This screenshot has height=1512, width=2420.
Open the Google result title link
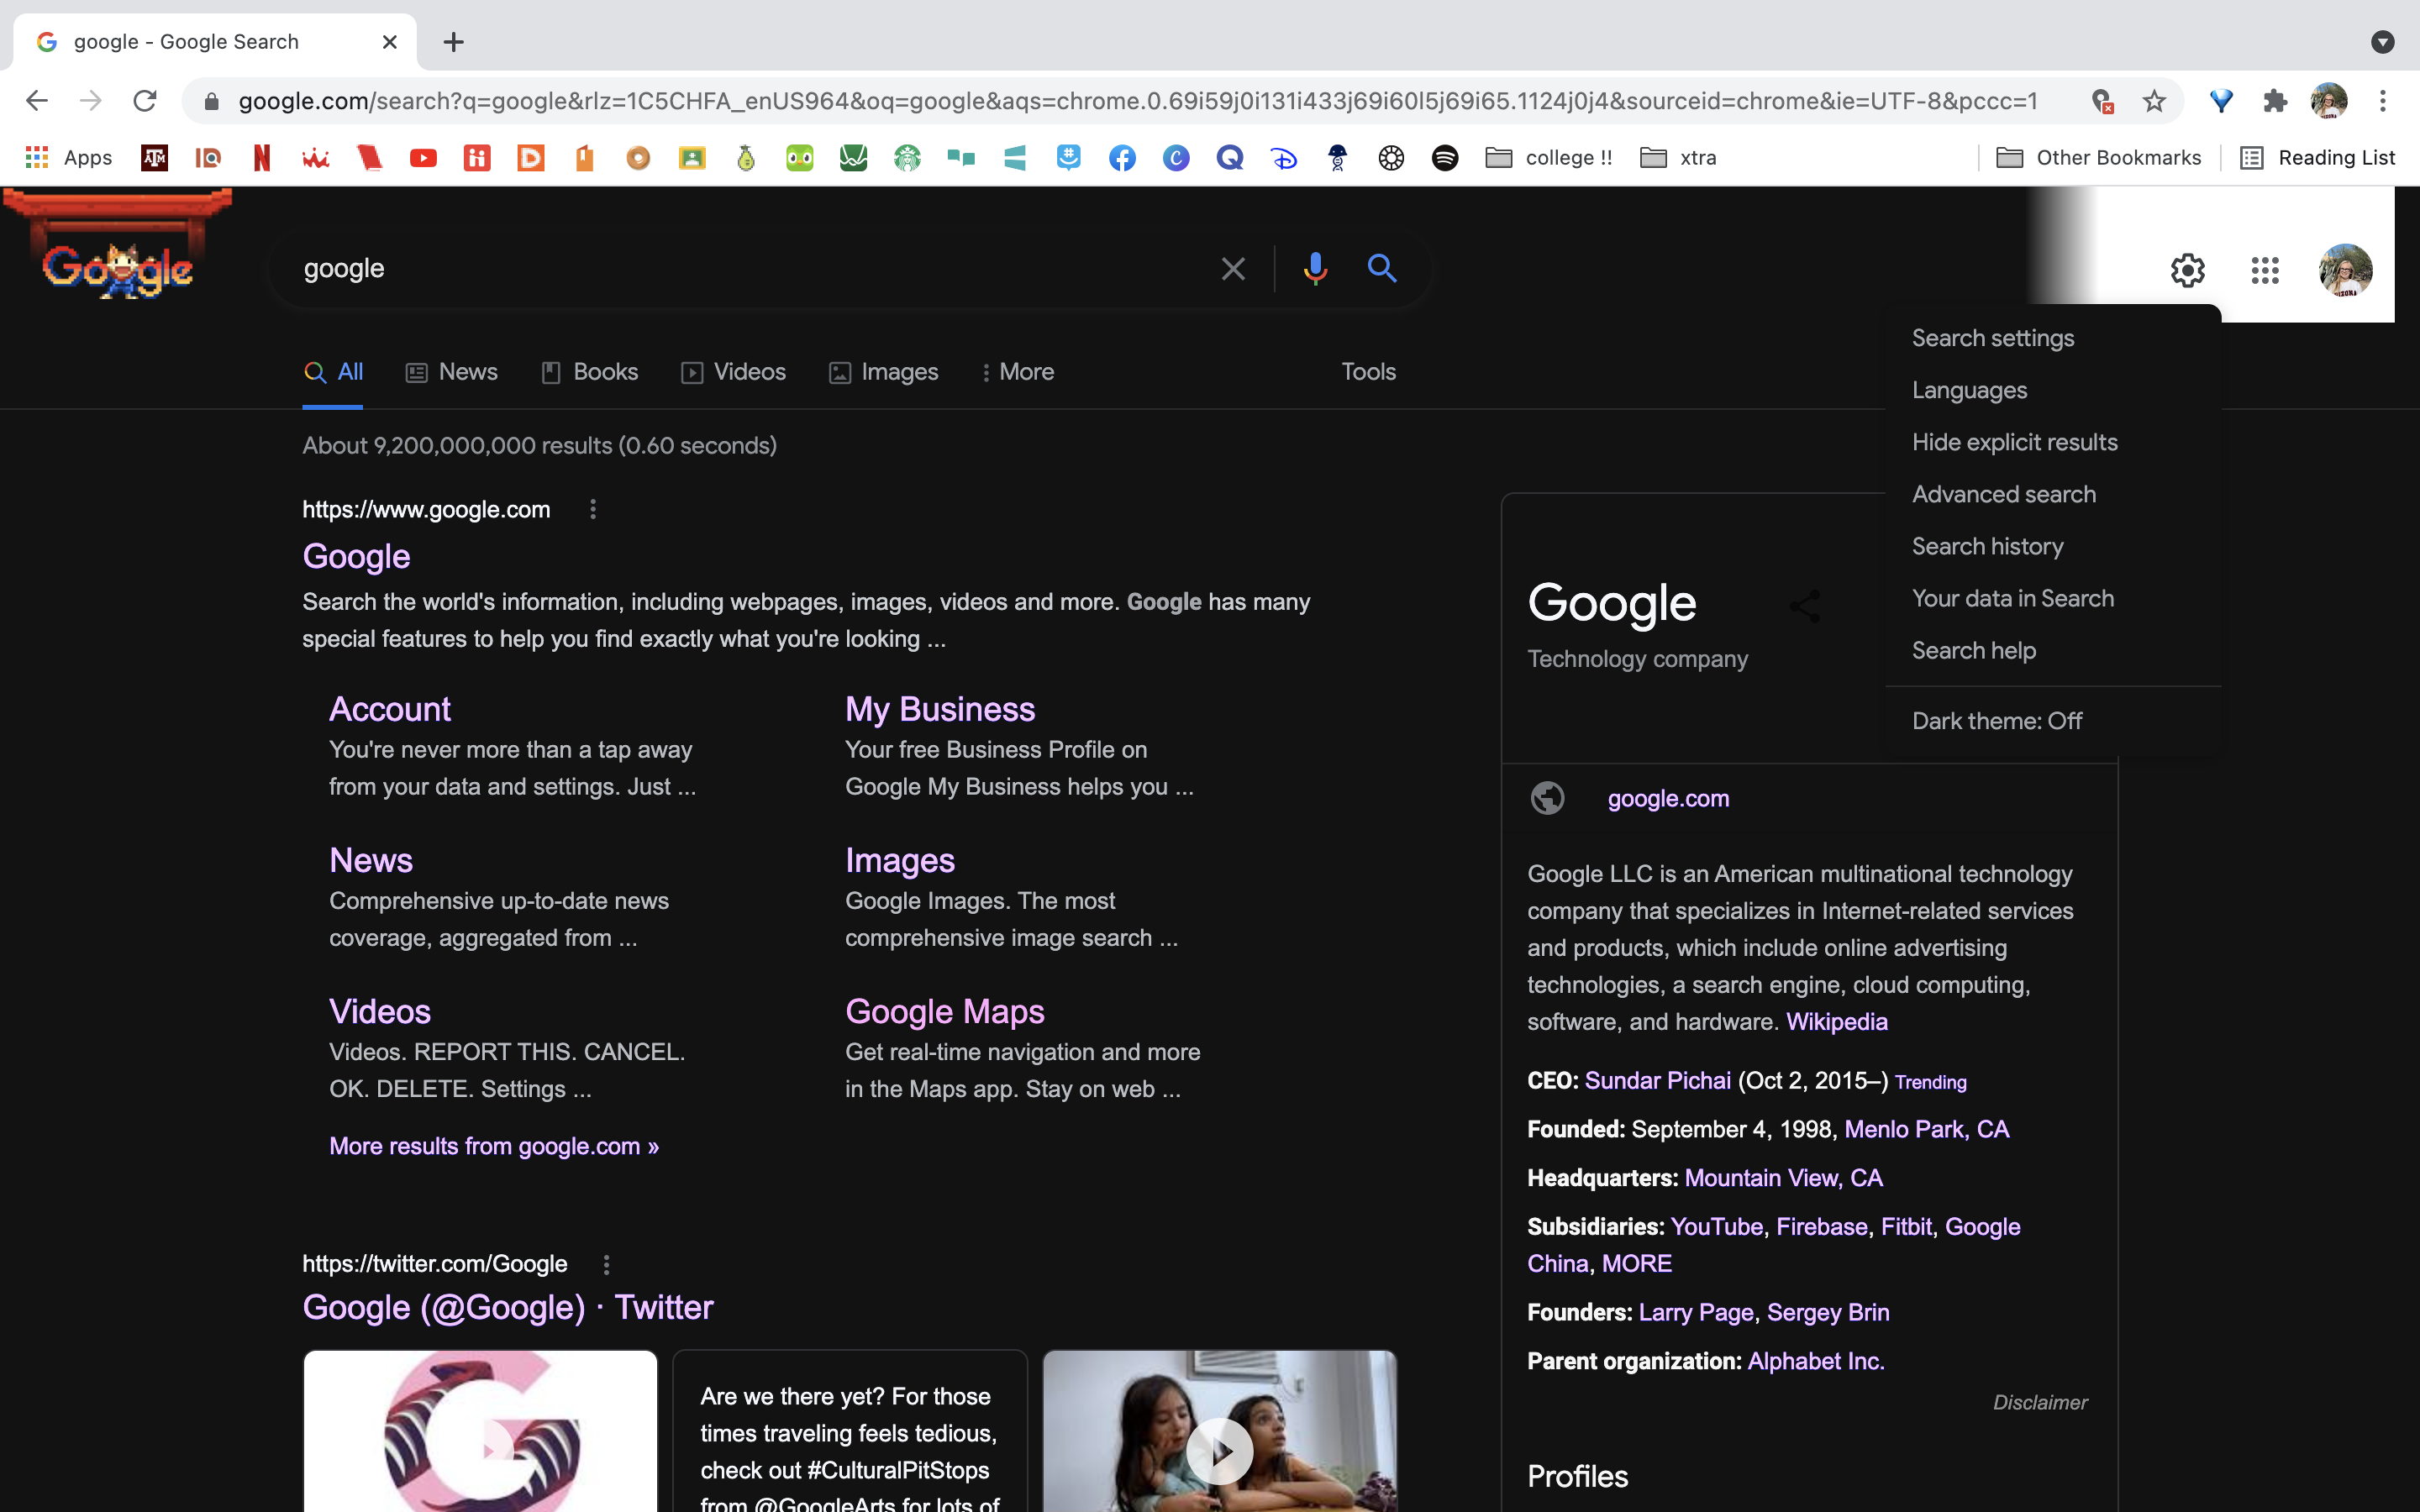[356, 556]
